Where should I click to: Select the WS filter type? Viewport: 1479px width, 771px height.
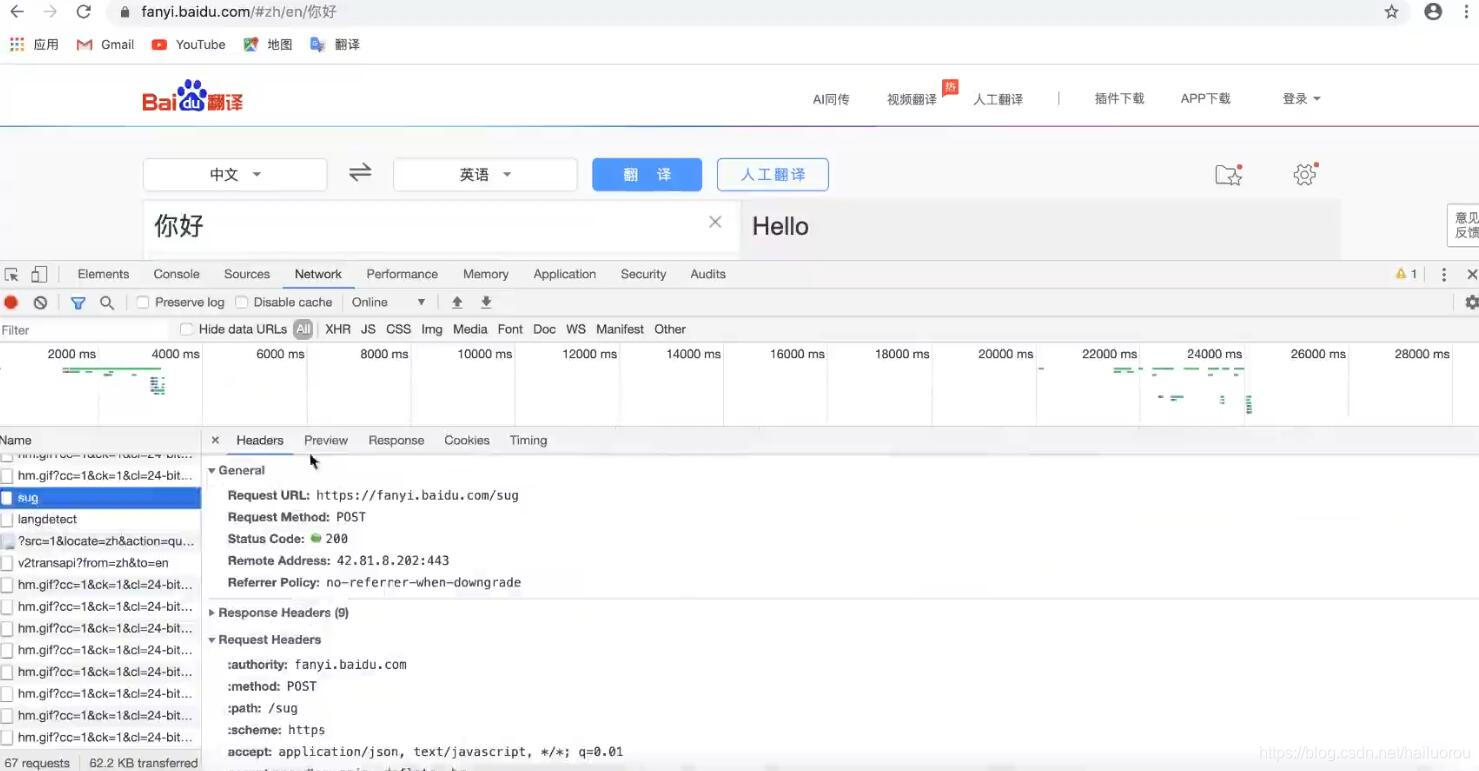[576, 329]
